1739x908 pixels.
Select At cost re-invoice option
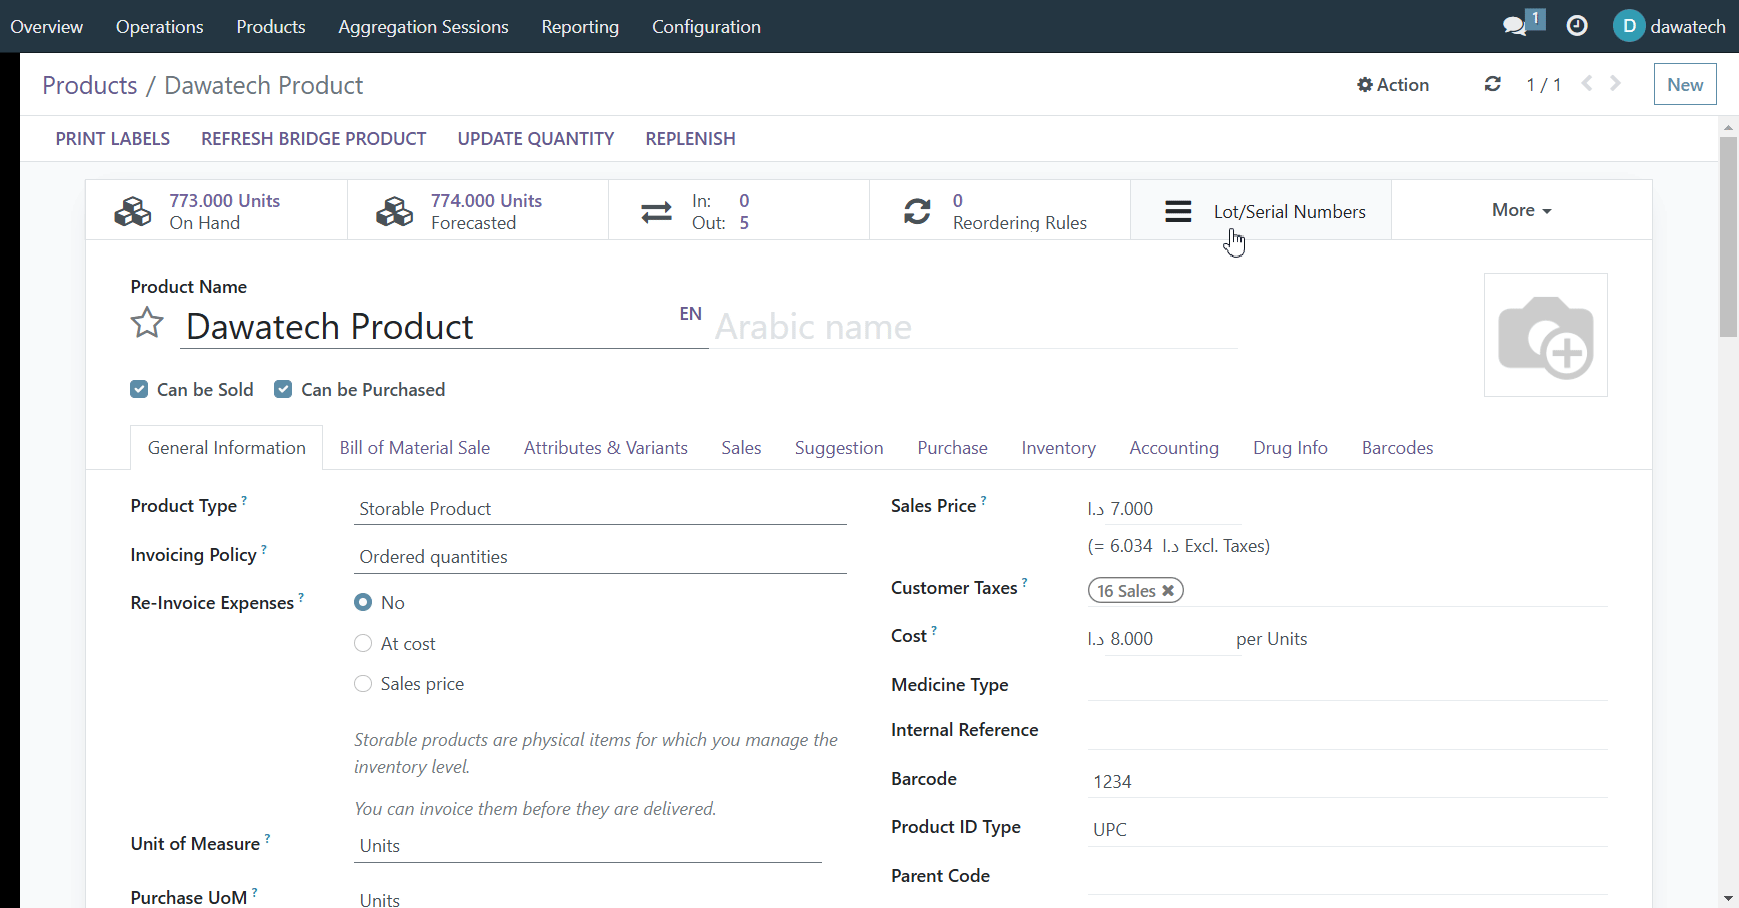coord(363,643)
